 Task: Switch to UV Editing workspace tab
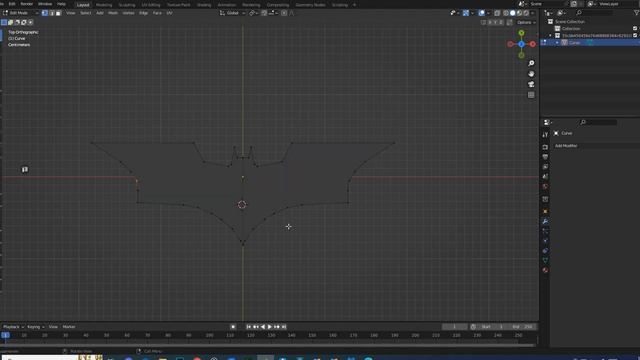pos(151,5)
